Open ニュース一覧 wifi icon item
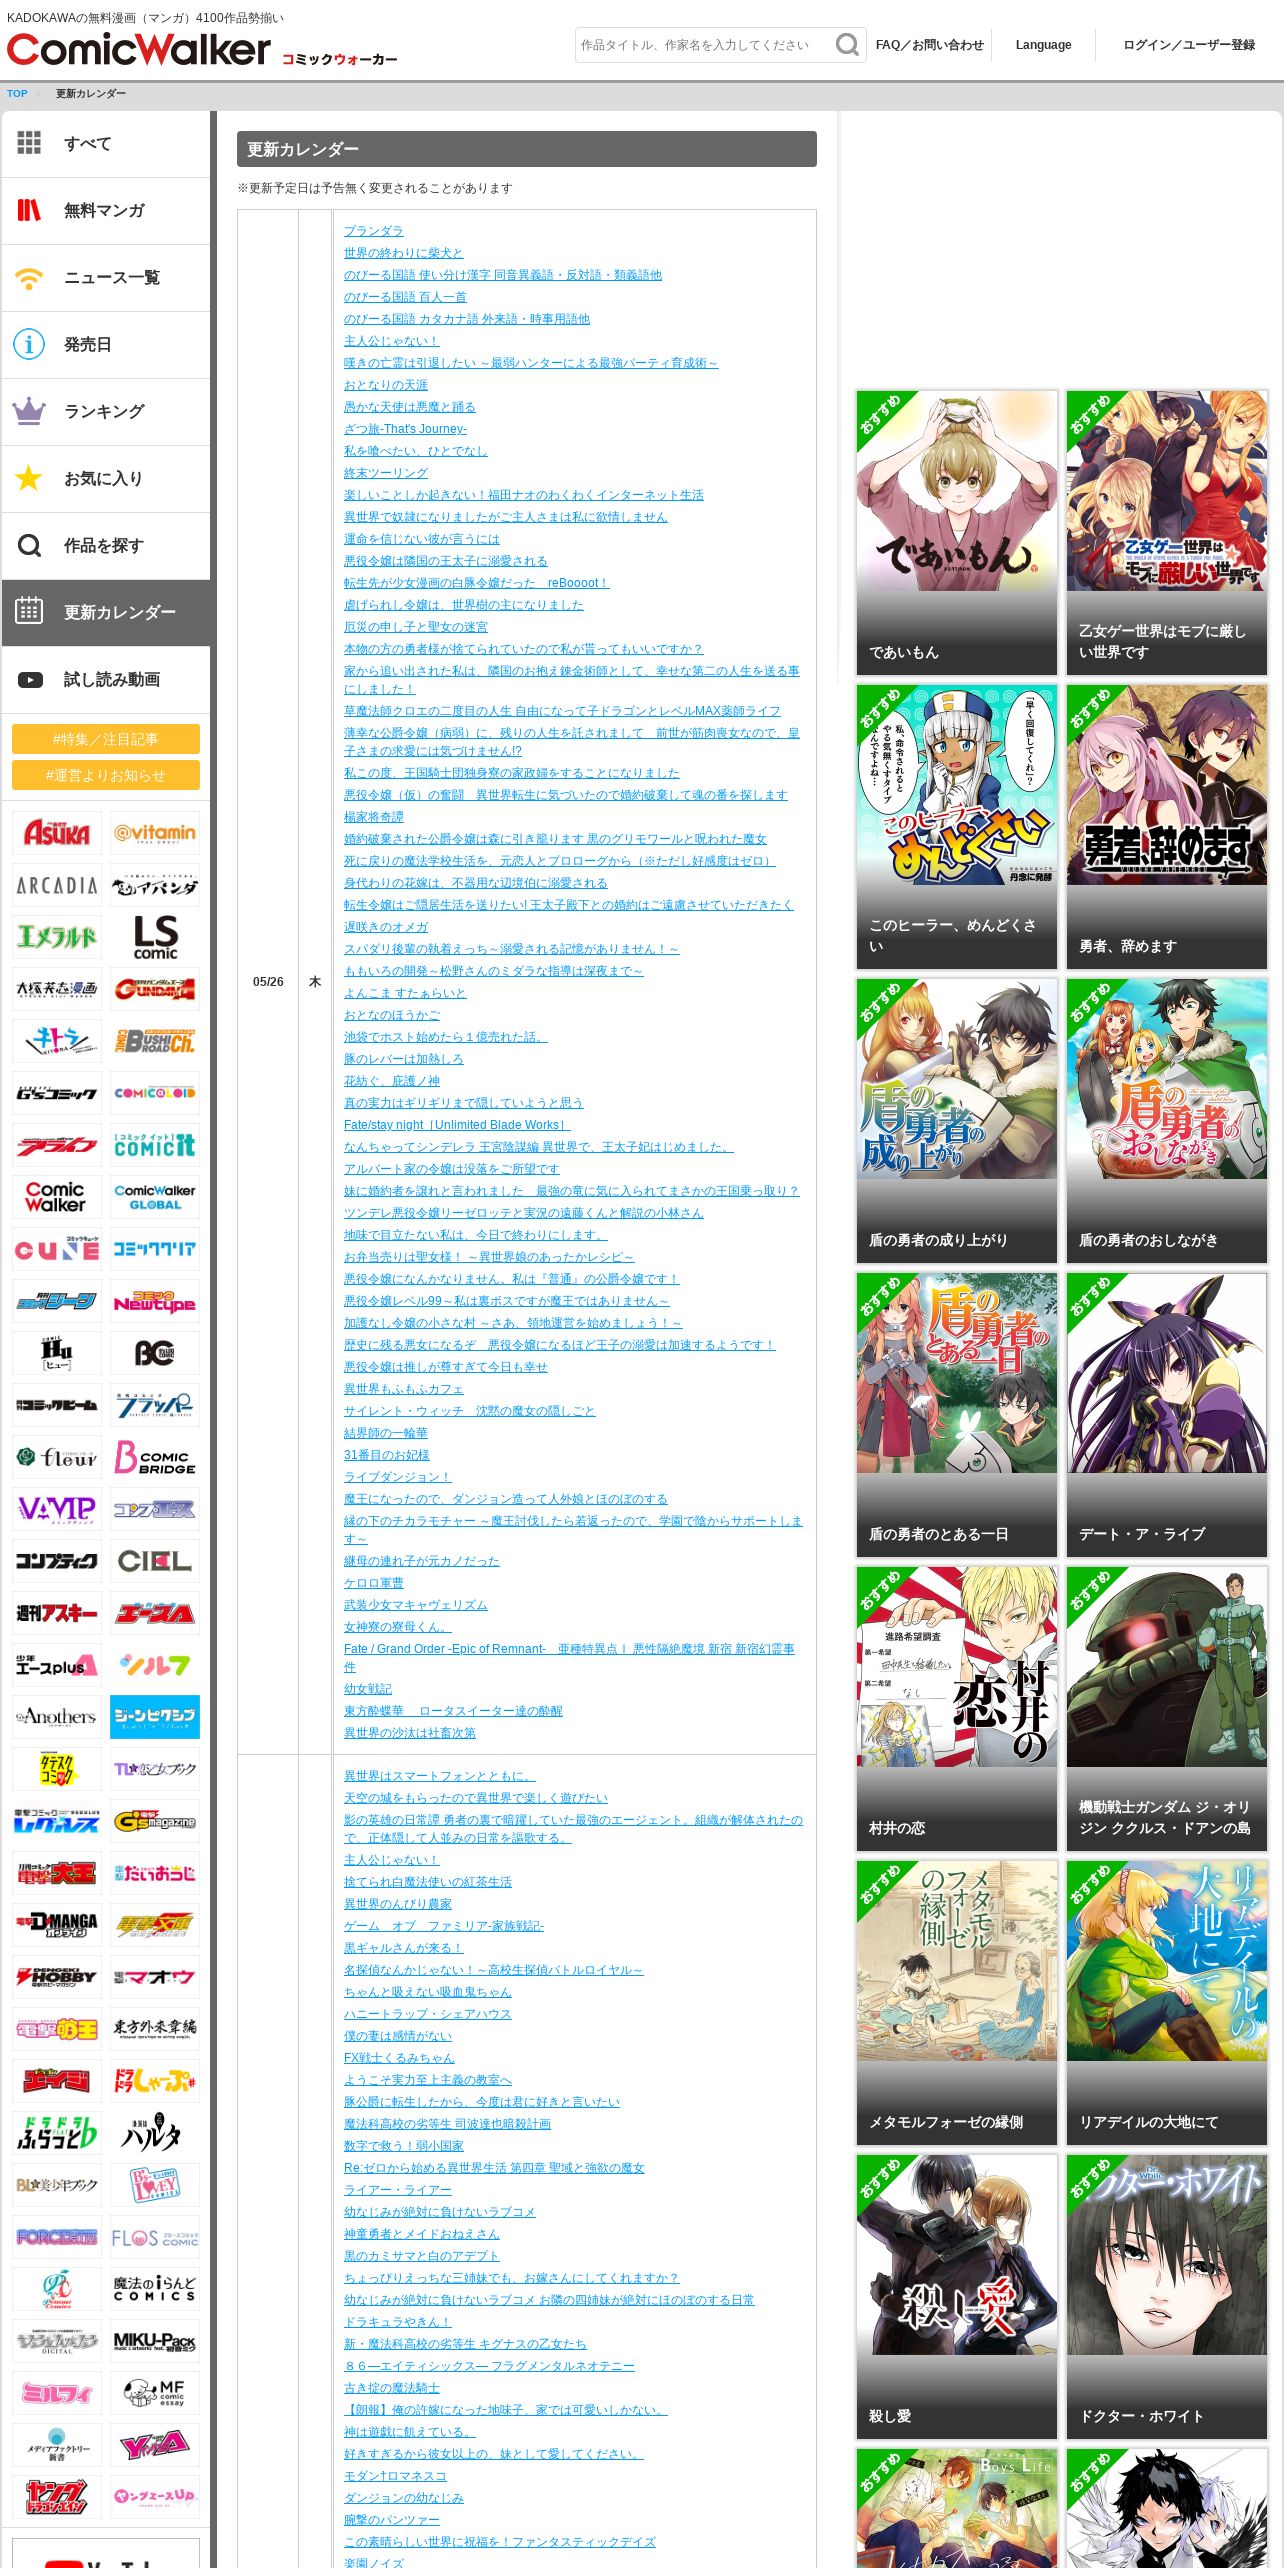 (x=106, y=278)
